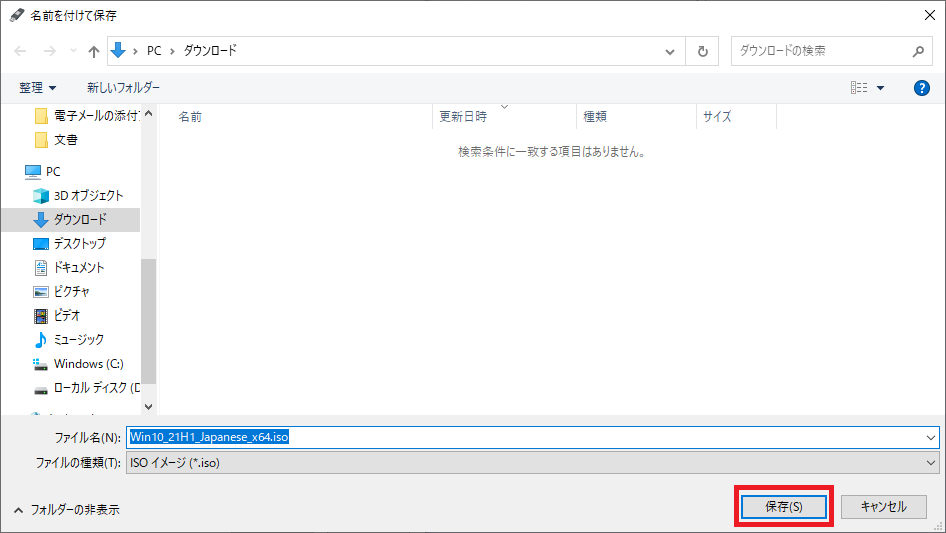
Task: Sort by the 更新日時 column header
Action: (x=463, y=117)
